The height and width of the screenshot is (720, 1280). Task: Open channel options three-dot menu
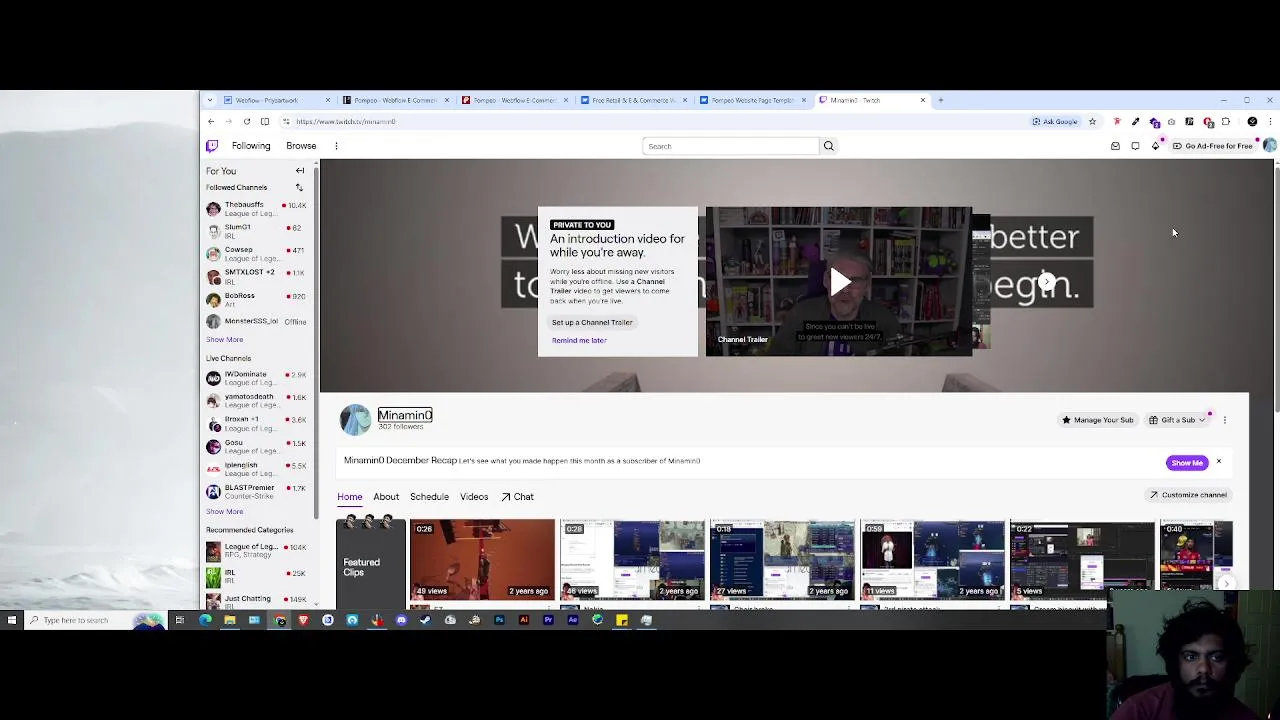(1225, 420)
